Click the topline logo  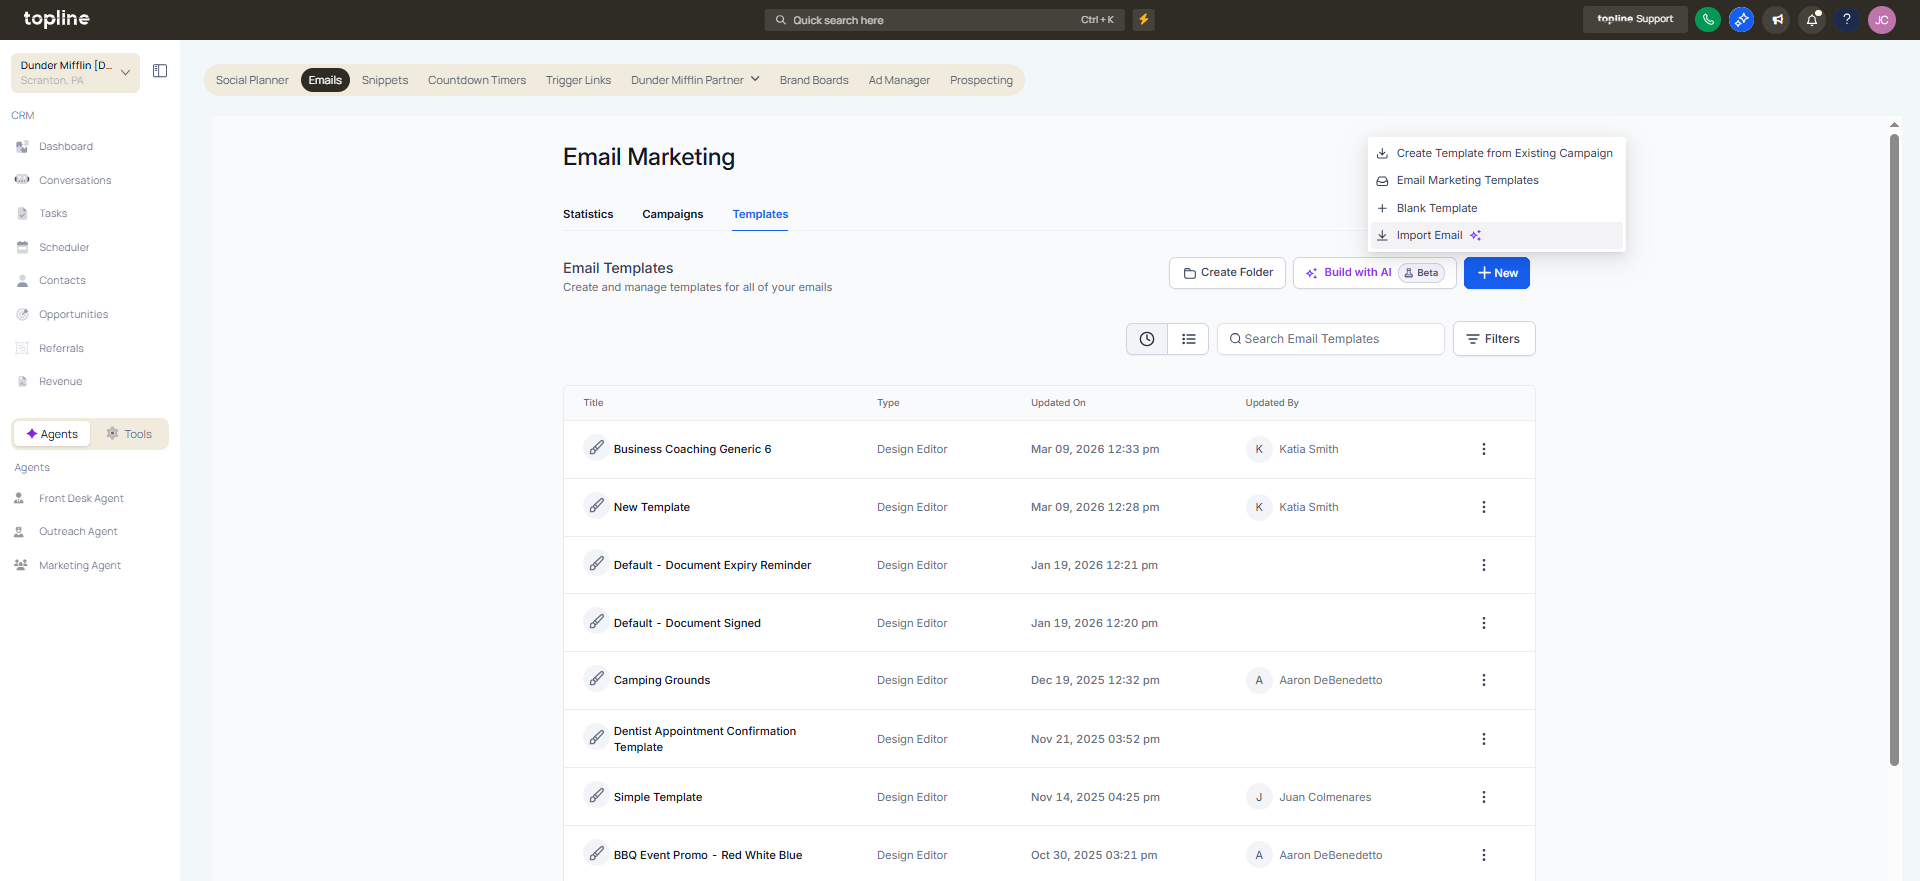[56, 19]
